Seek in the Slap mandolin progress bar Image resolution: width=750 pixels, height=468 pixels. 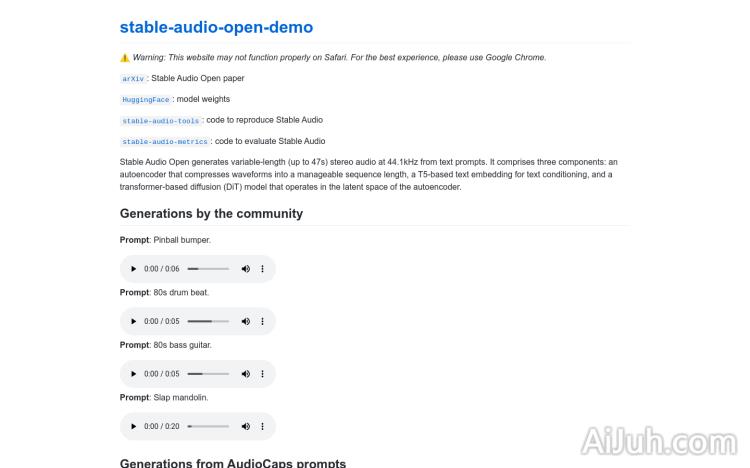[208, 426]
